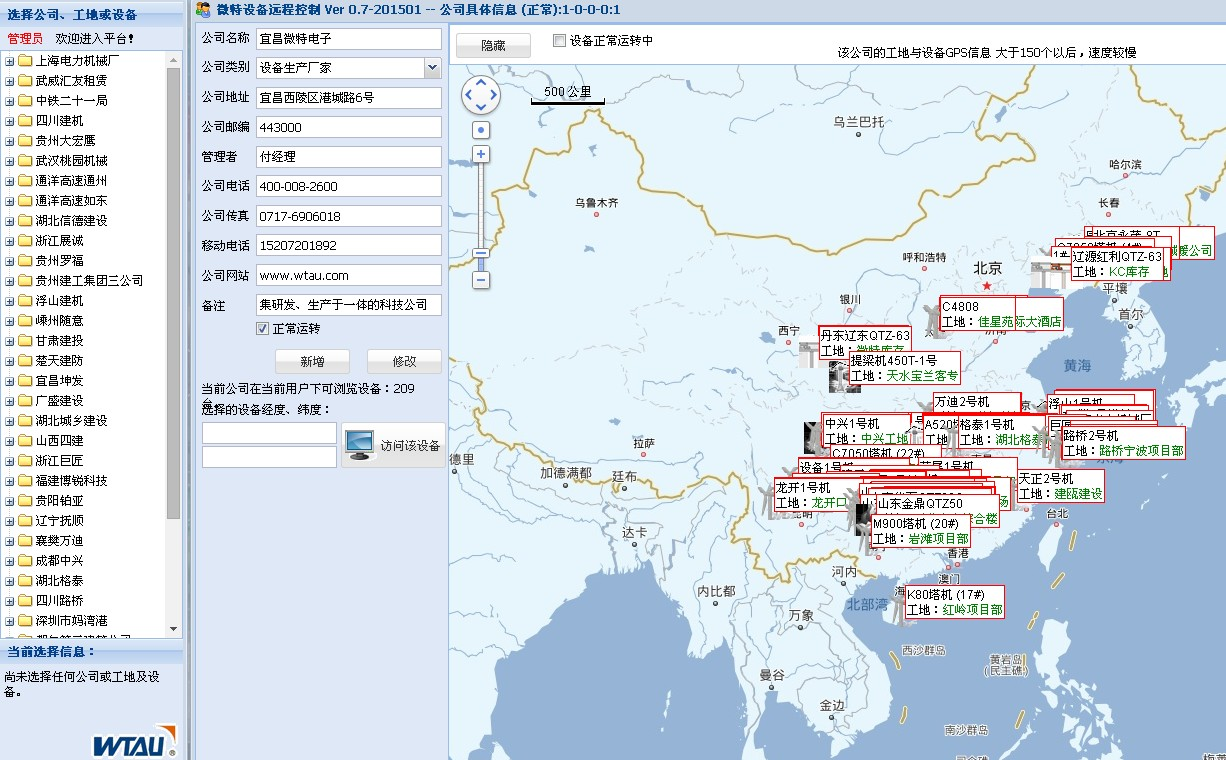Pan the map right with the right arrow

coord(493,95)
